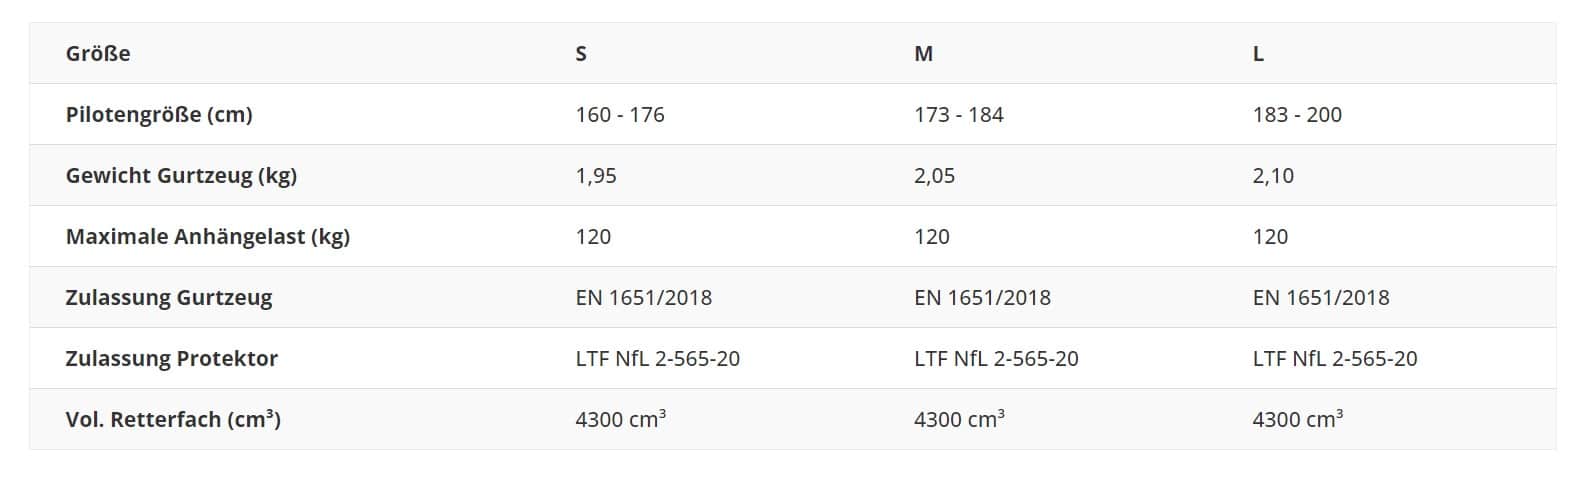Click EN 1651/2018 in the S column

point(644,298)
